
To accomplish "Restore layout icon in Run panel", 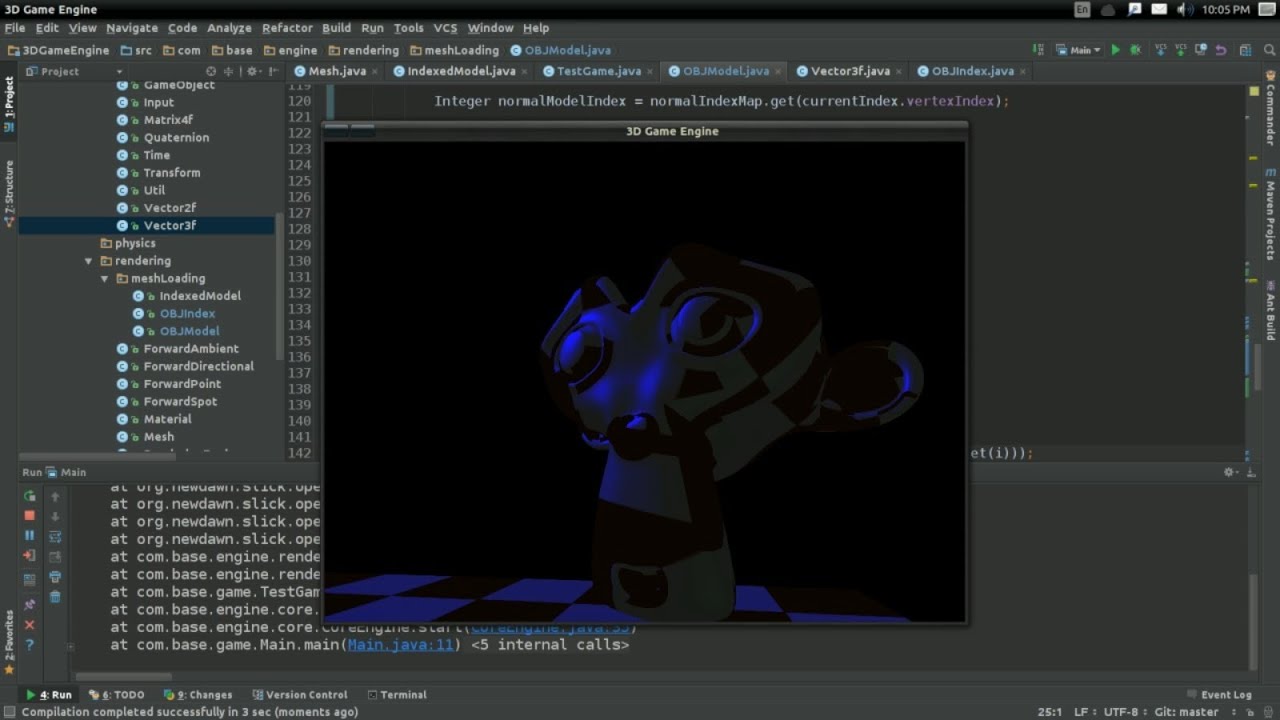I will tap(30, 580).
